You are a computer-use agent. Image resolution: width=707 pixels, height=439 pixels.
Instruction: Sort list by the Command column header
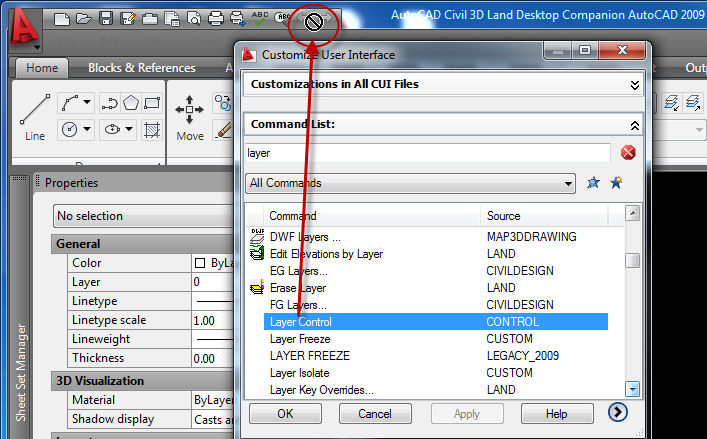point(372,216)
